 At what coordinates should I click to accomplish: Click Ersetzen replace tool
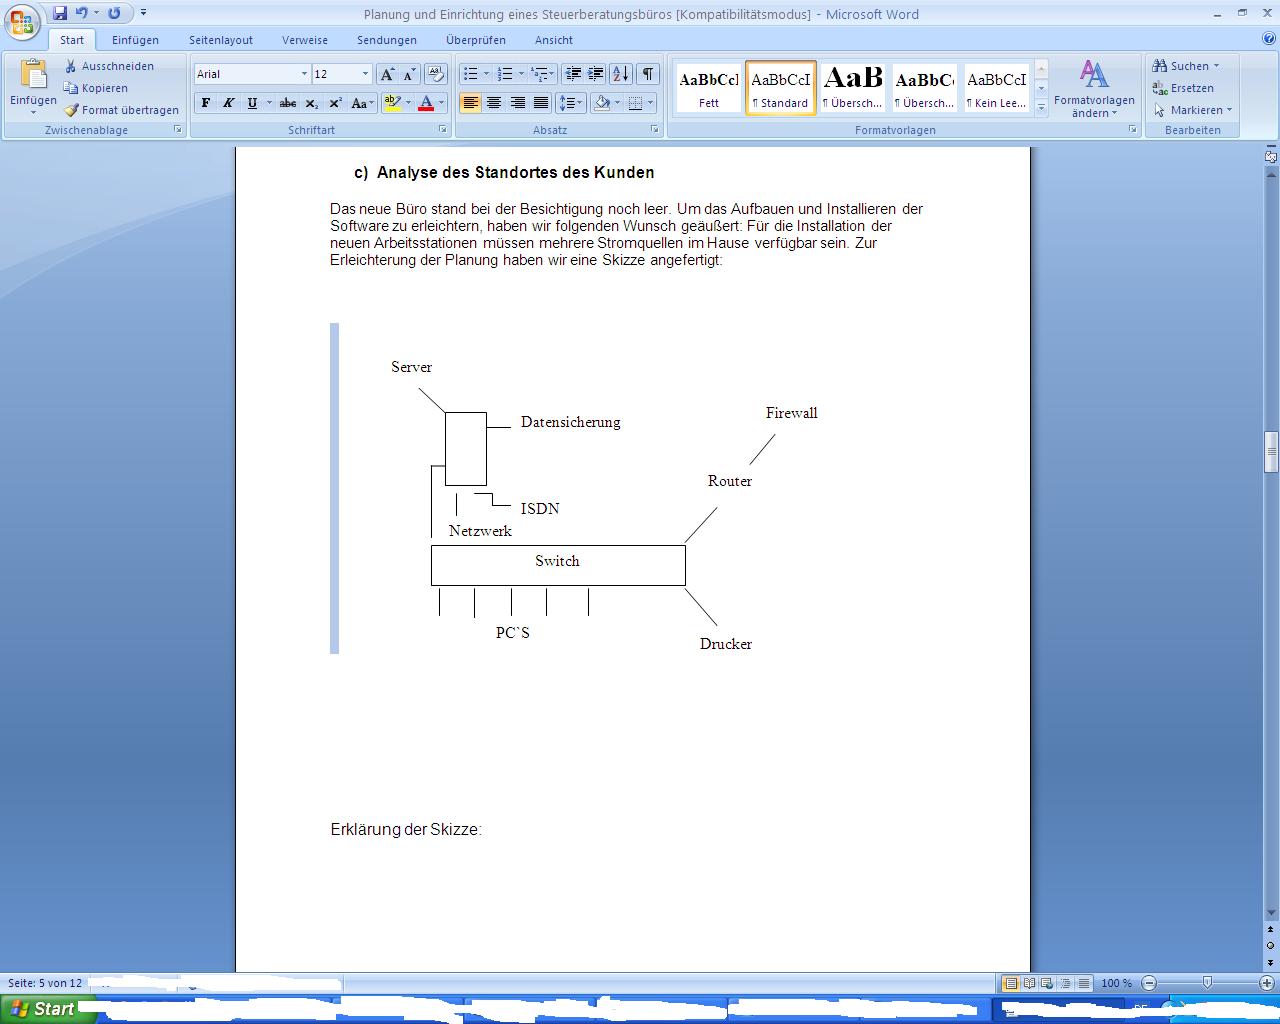coord(1183,88)
